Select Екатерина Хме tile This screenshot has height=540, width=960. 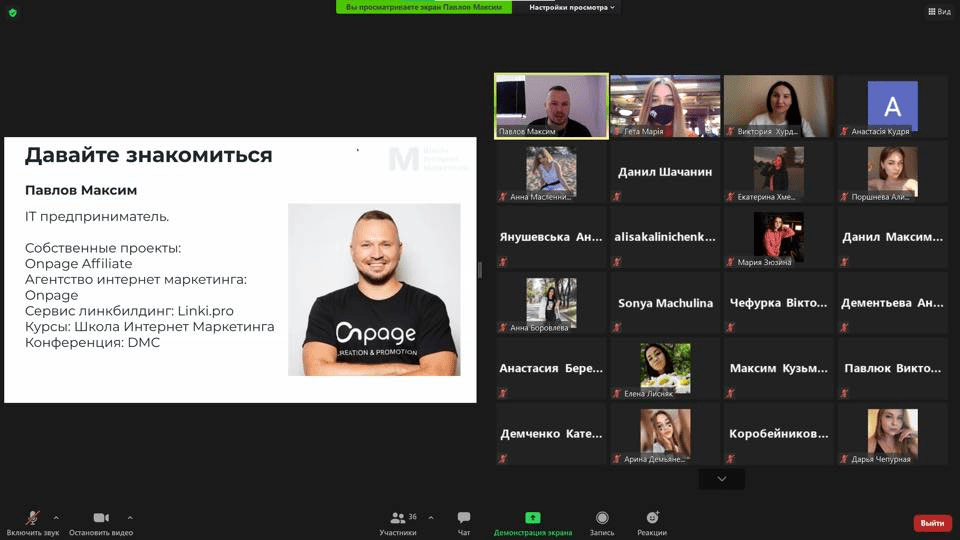click(779, 172)
